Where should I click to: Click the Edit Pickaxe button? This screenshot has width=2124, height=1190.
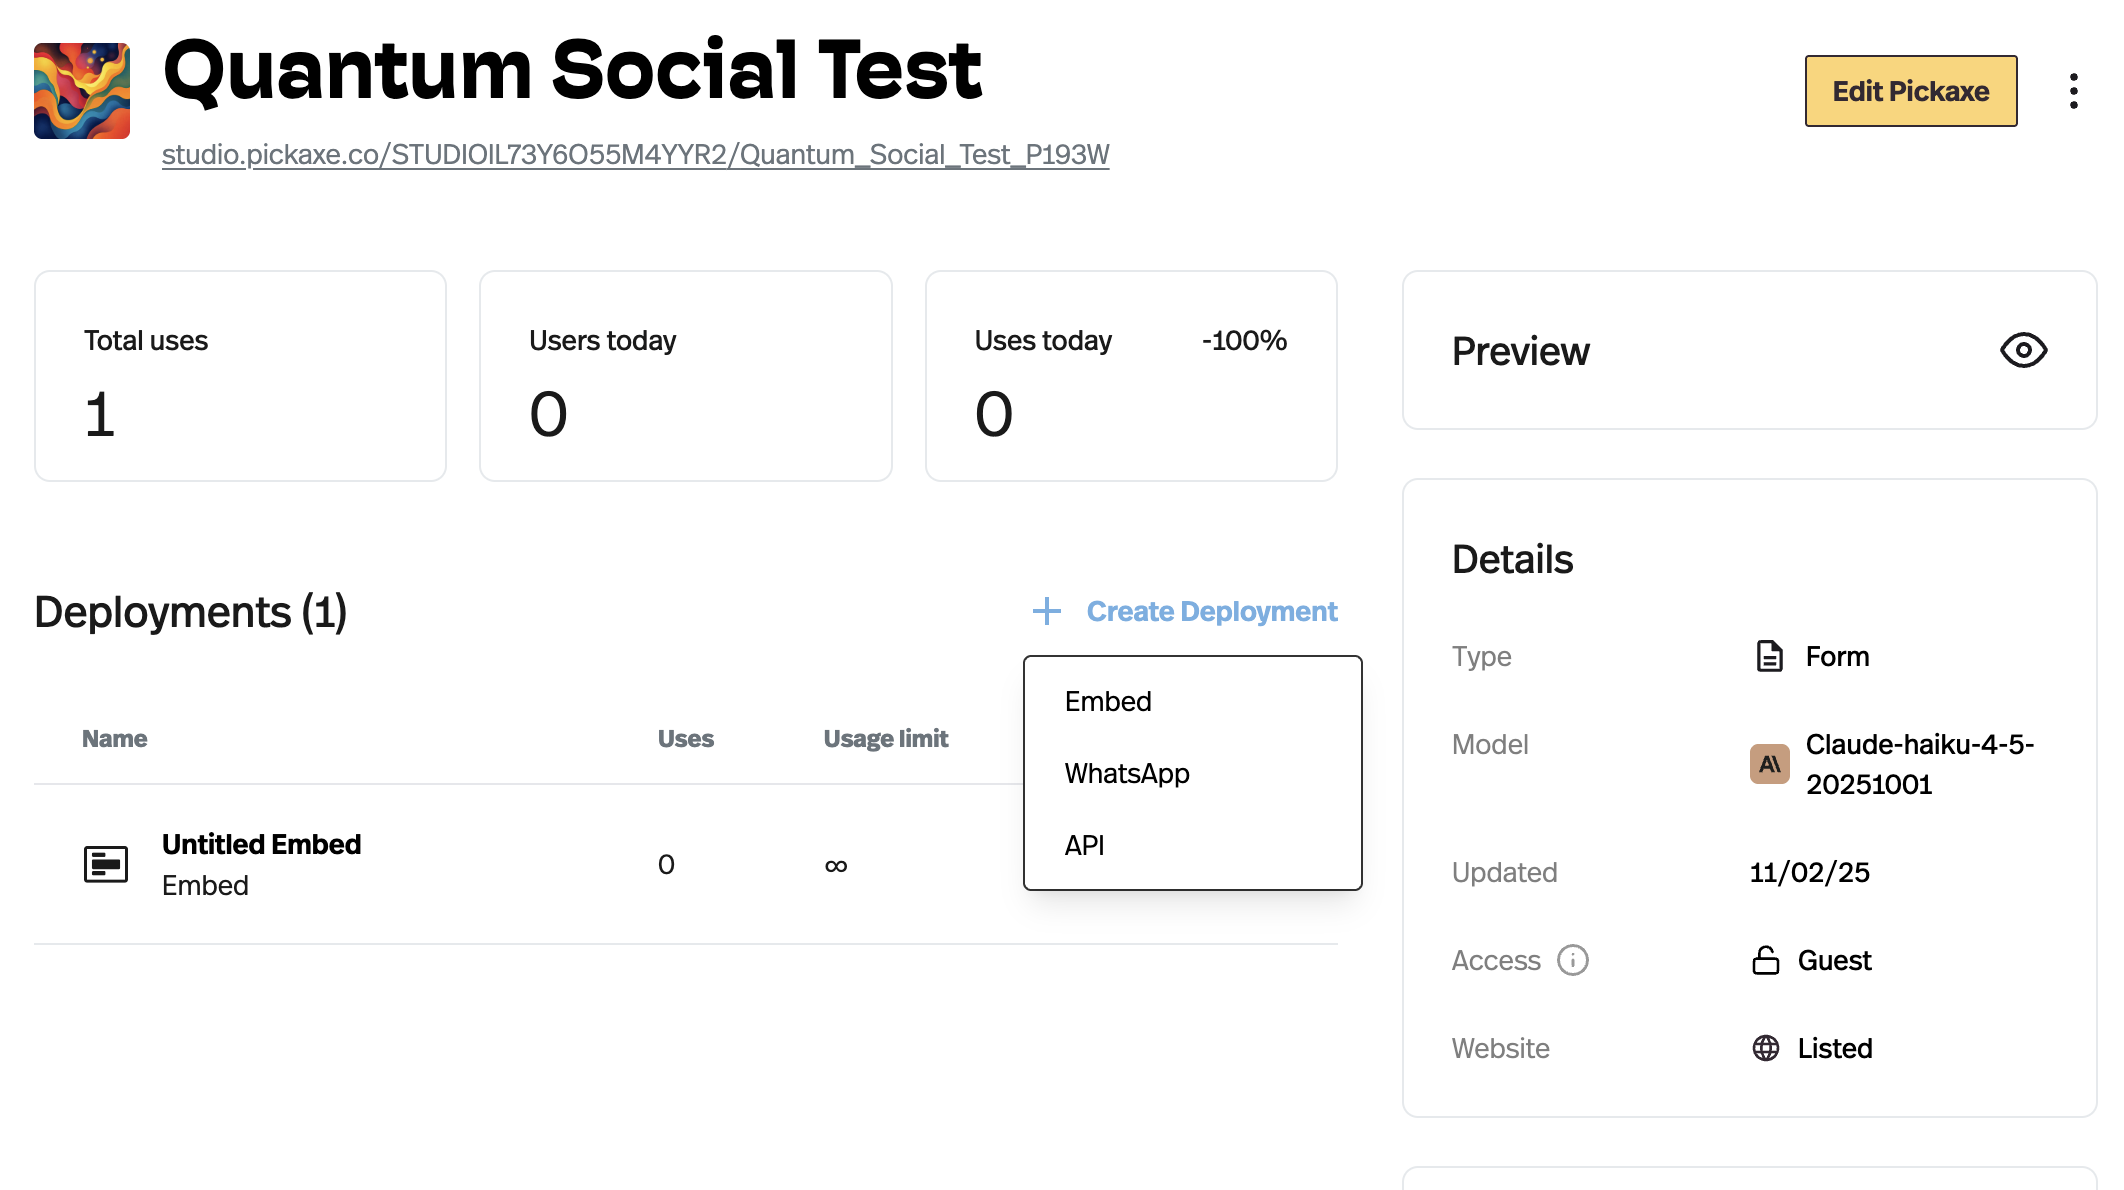point(1910,91)
